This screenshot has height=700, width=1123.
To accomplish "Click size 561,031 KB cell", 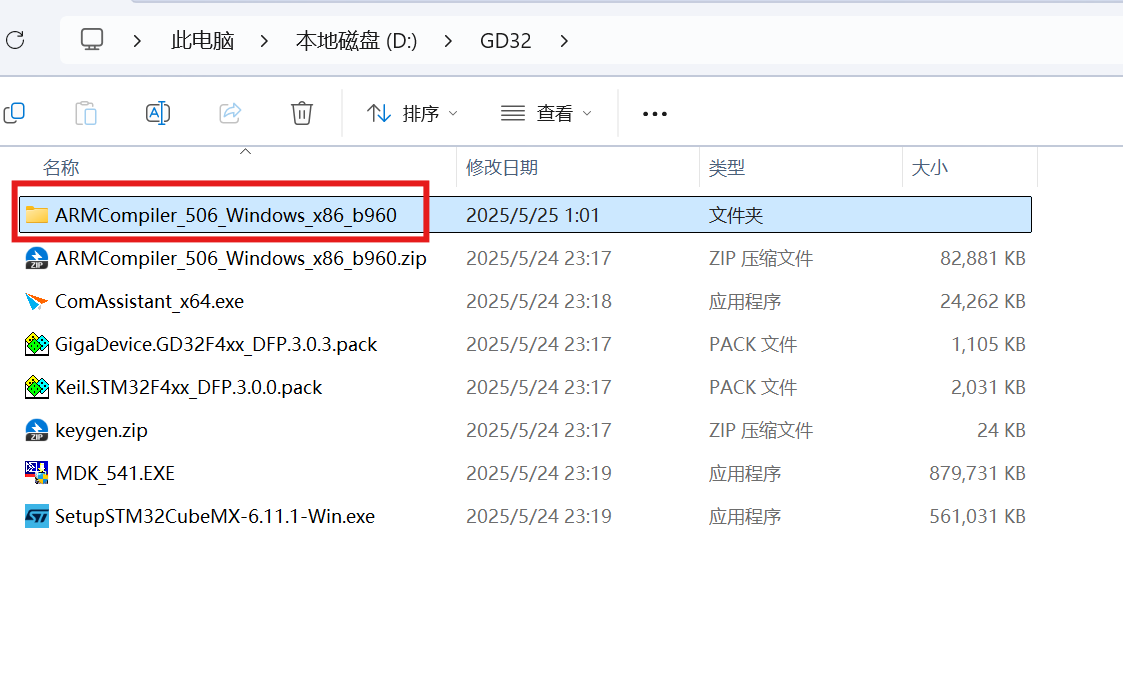I will click(978, 516).
